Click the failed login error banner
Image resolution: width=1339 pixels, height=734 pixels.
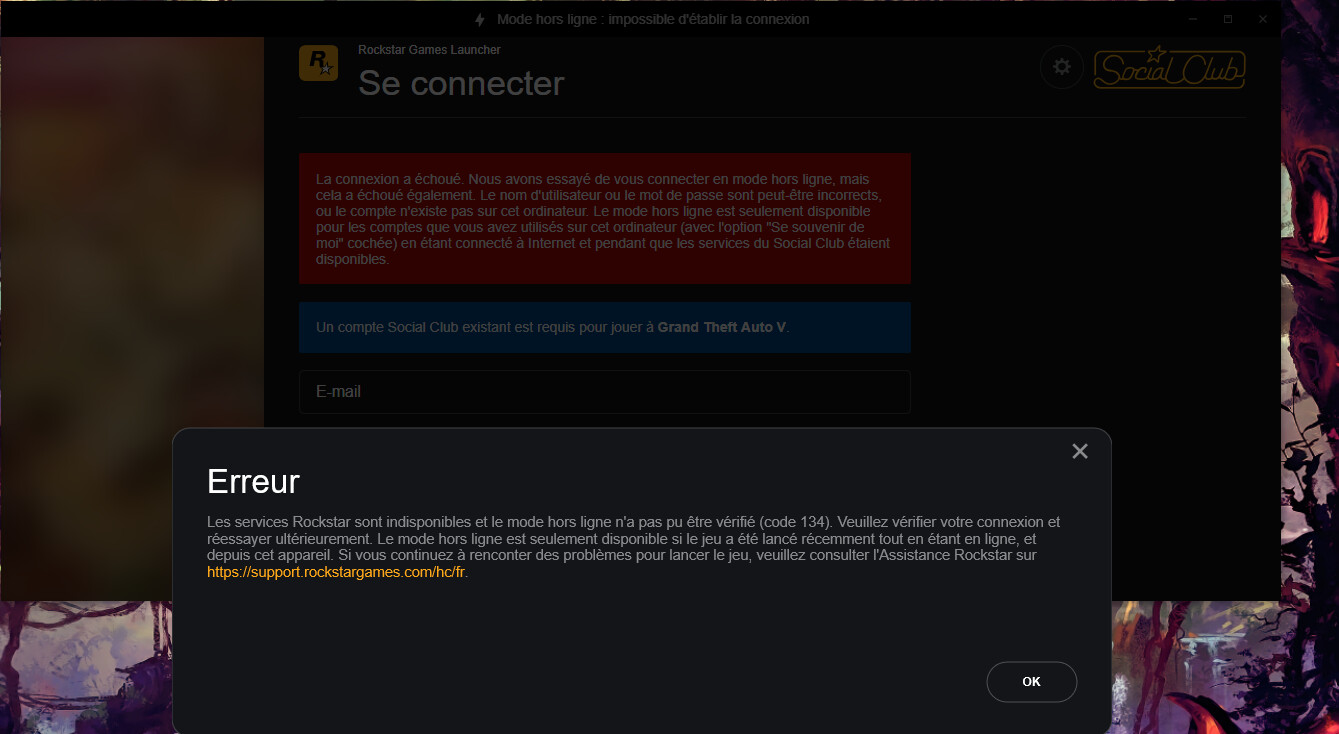(604, 218)
